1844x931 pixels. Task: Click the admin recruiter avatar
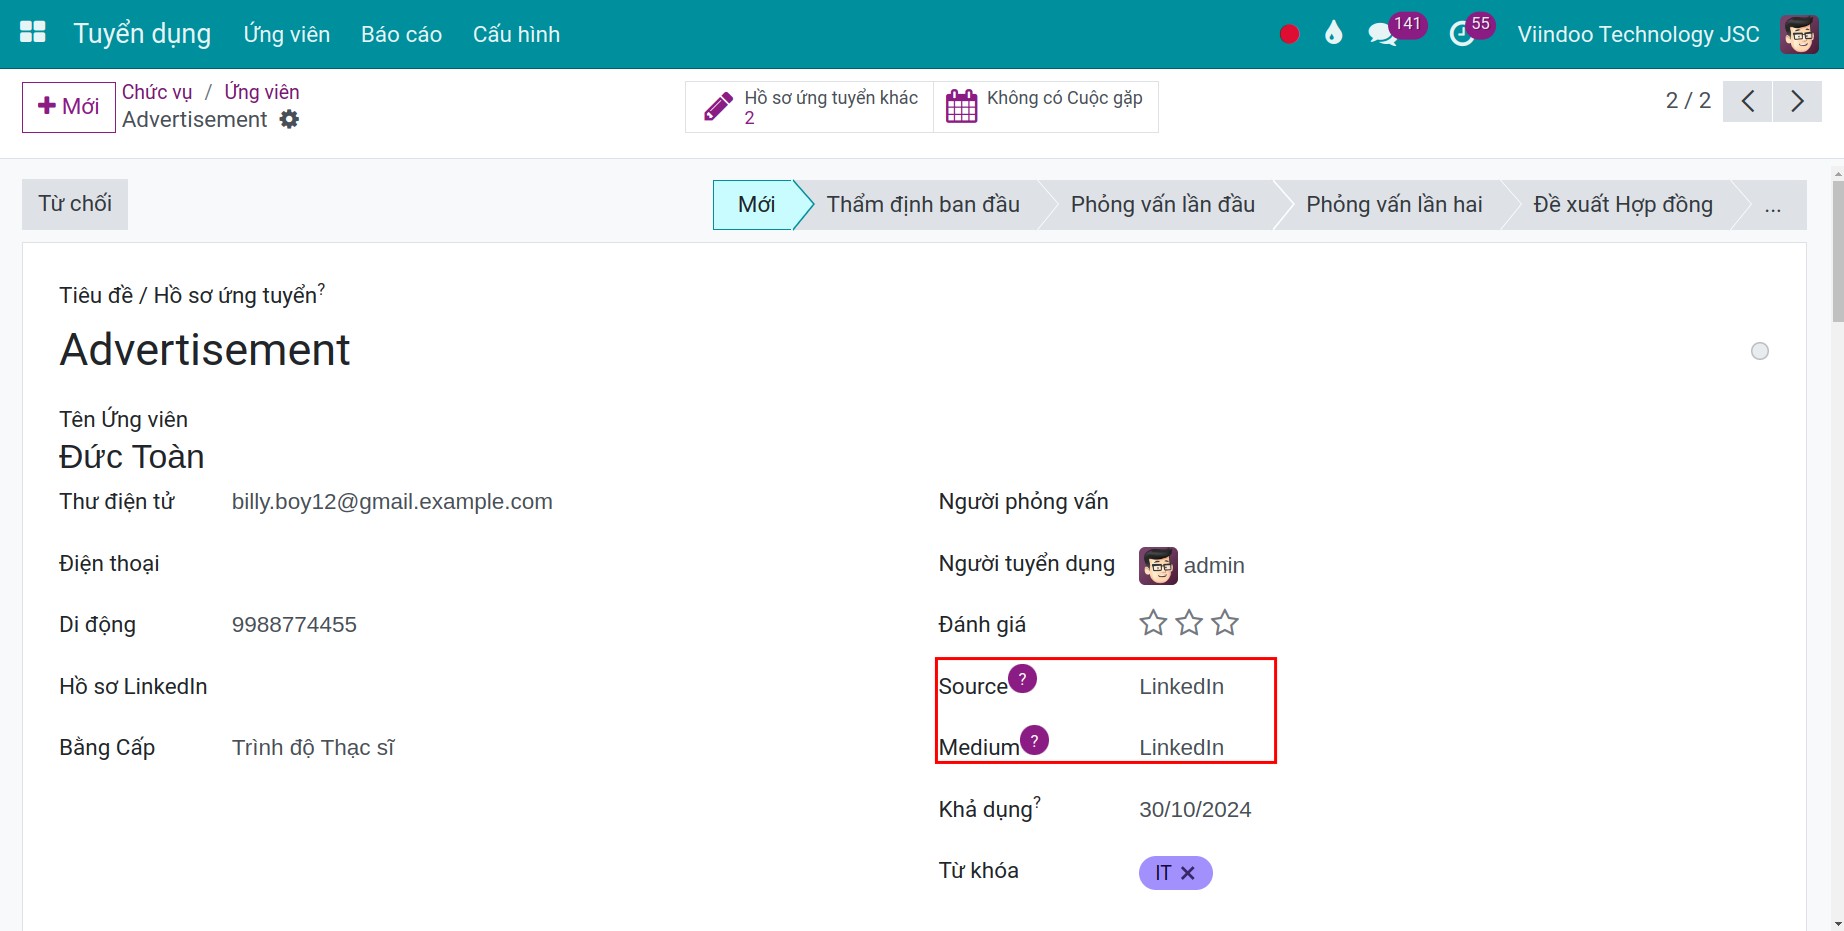1158,566
